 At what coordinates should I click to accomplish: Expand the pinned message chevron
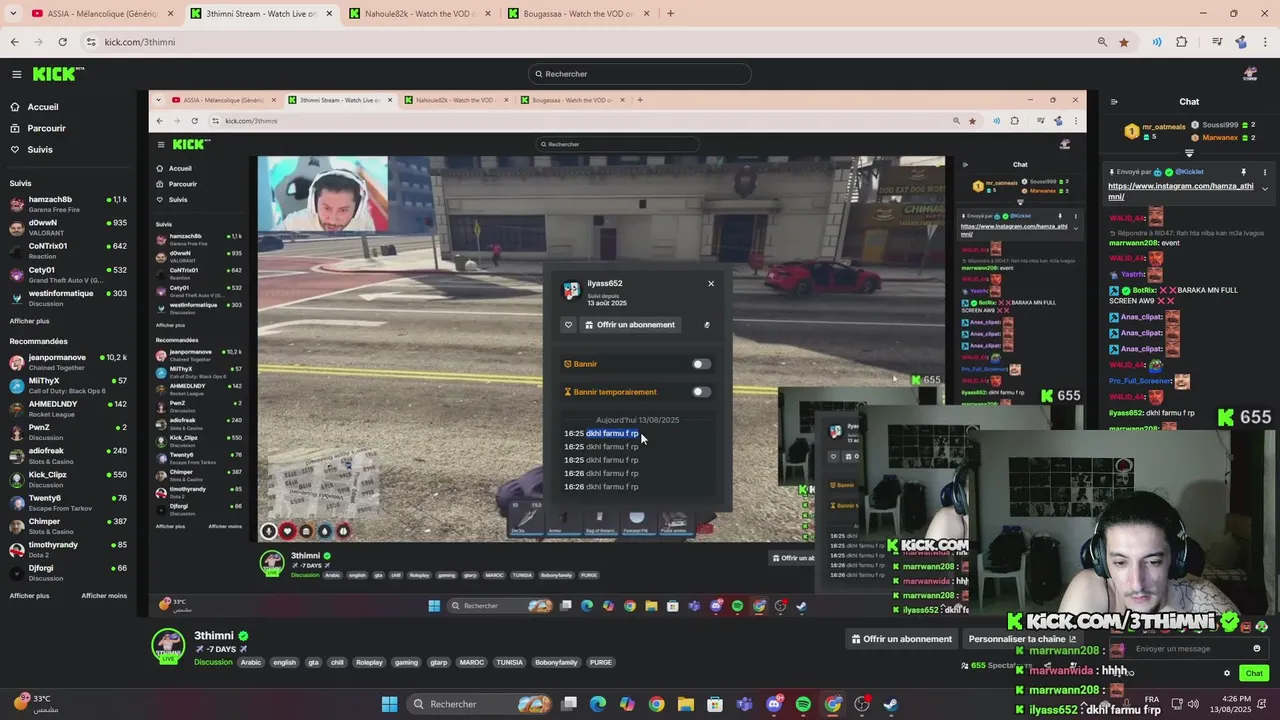(1265, 189)
